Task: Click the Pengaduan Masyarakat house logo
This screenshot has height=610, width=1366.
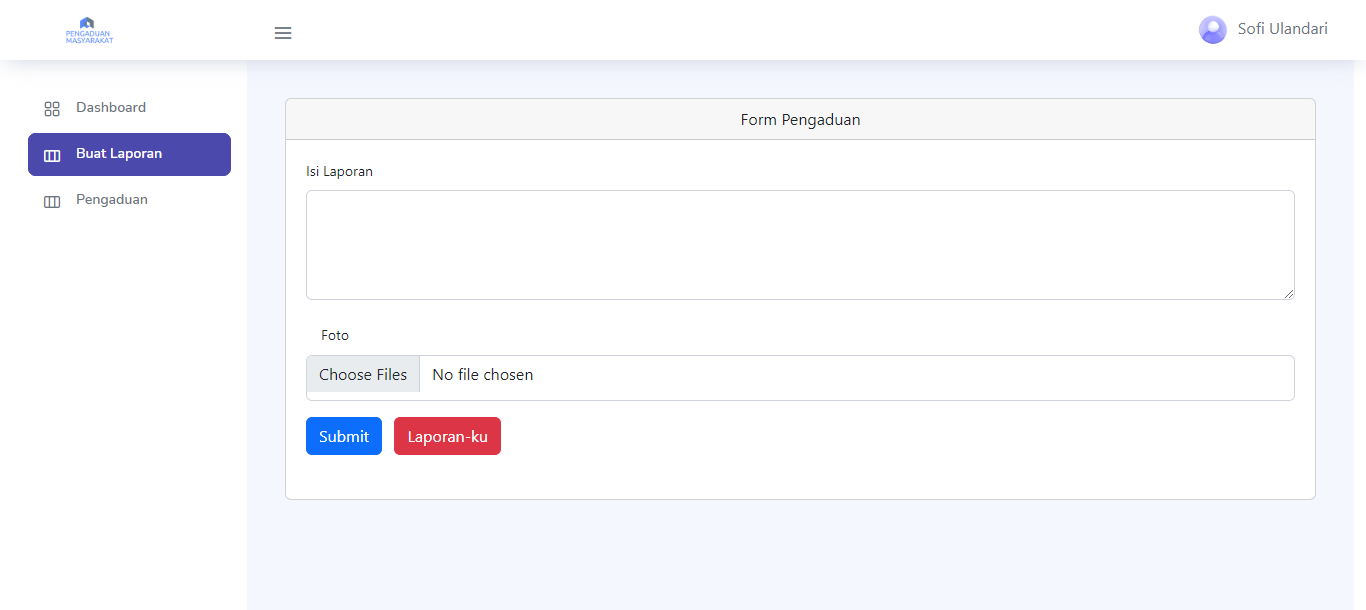Action: [x=87, y=22]
